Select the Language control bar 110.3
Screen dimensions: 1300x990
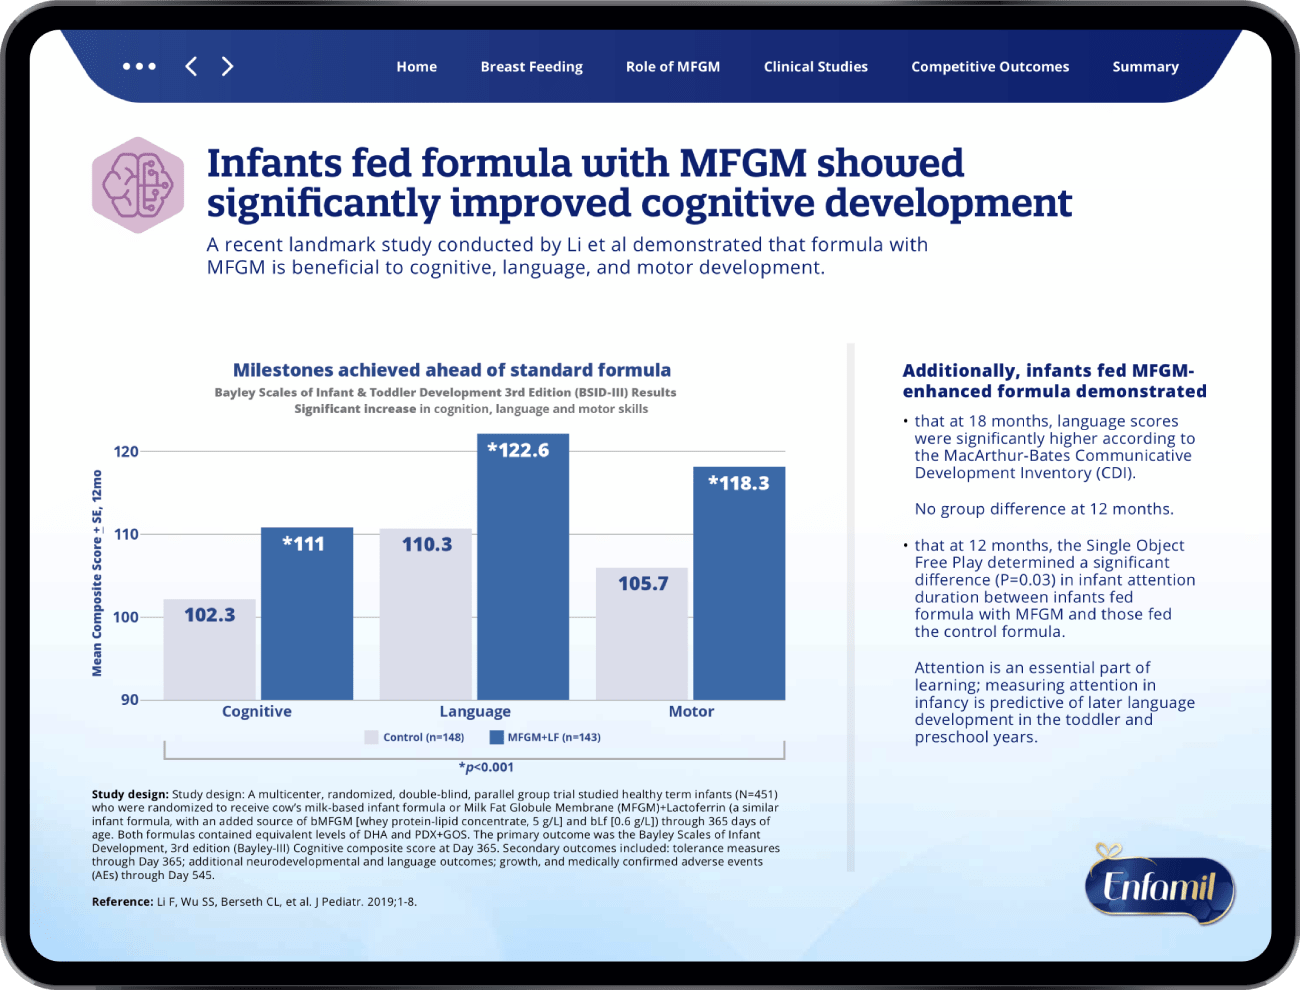425,614
